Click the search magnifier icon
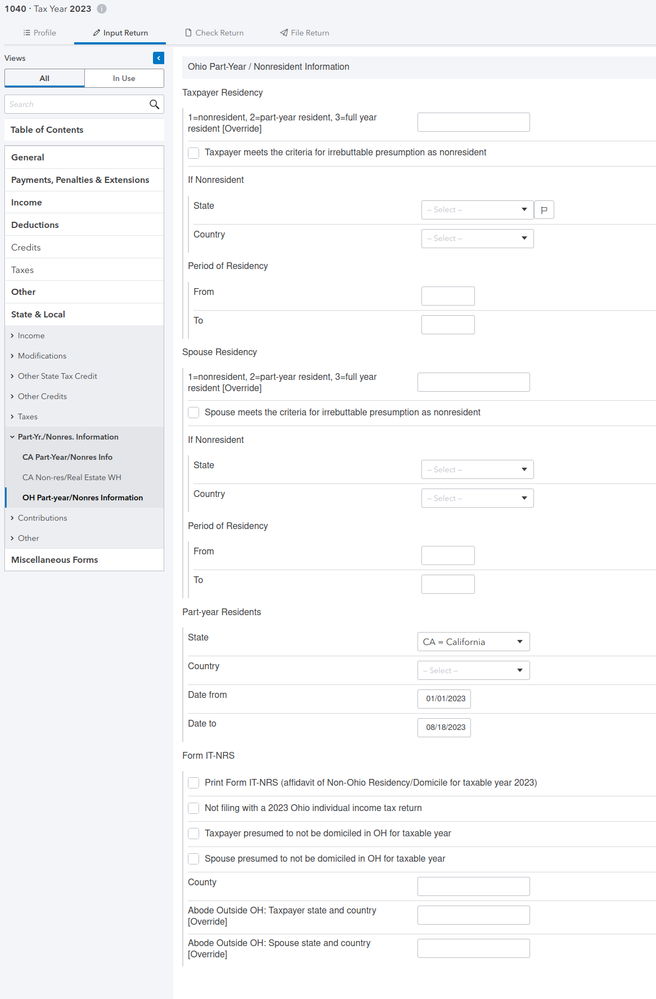 coord(154,104)
